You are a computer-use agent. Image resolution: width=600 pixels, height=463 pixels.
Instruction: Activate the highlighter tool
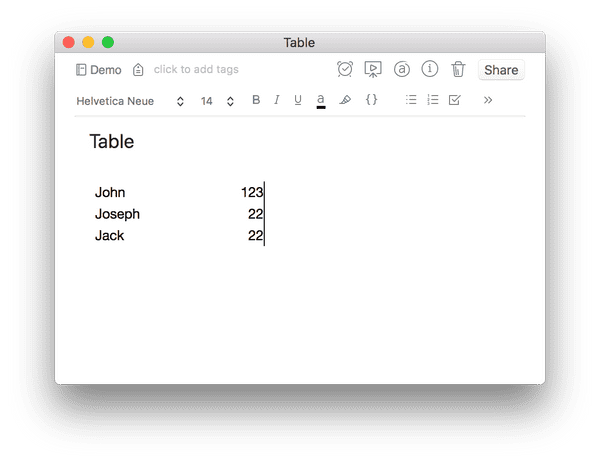[345, 100]
